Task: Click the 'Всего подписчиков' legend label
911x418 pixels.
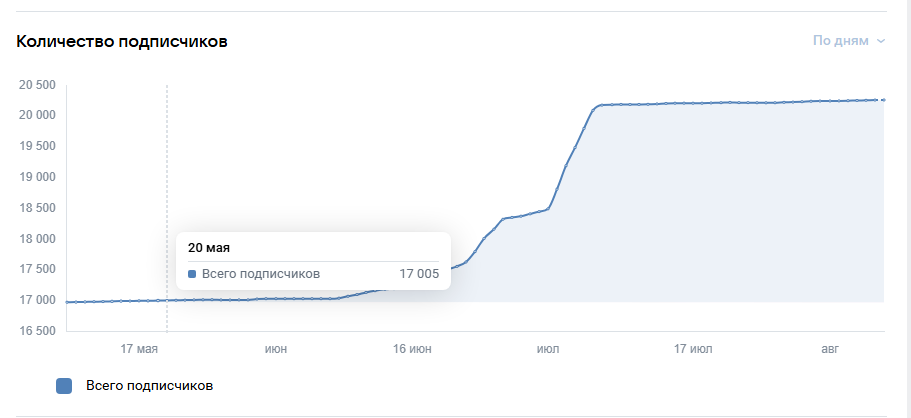Action: (149, 385)
